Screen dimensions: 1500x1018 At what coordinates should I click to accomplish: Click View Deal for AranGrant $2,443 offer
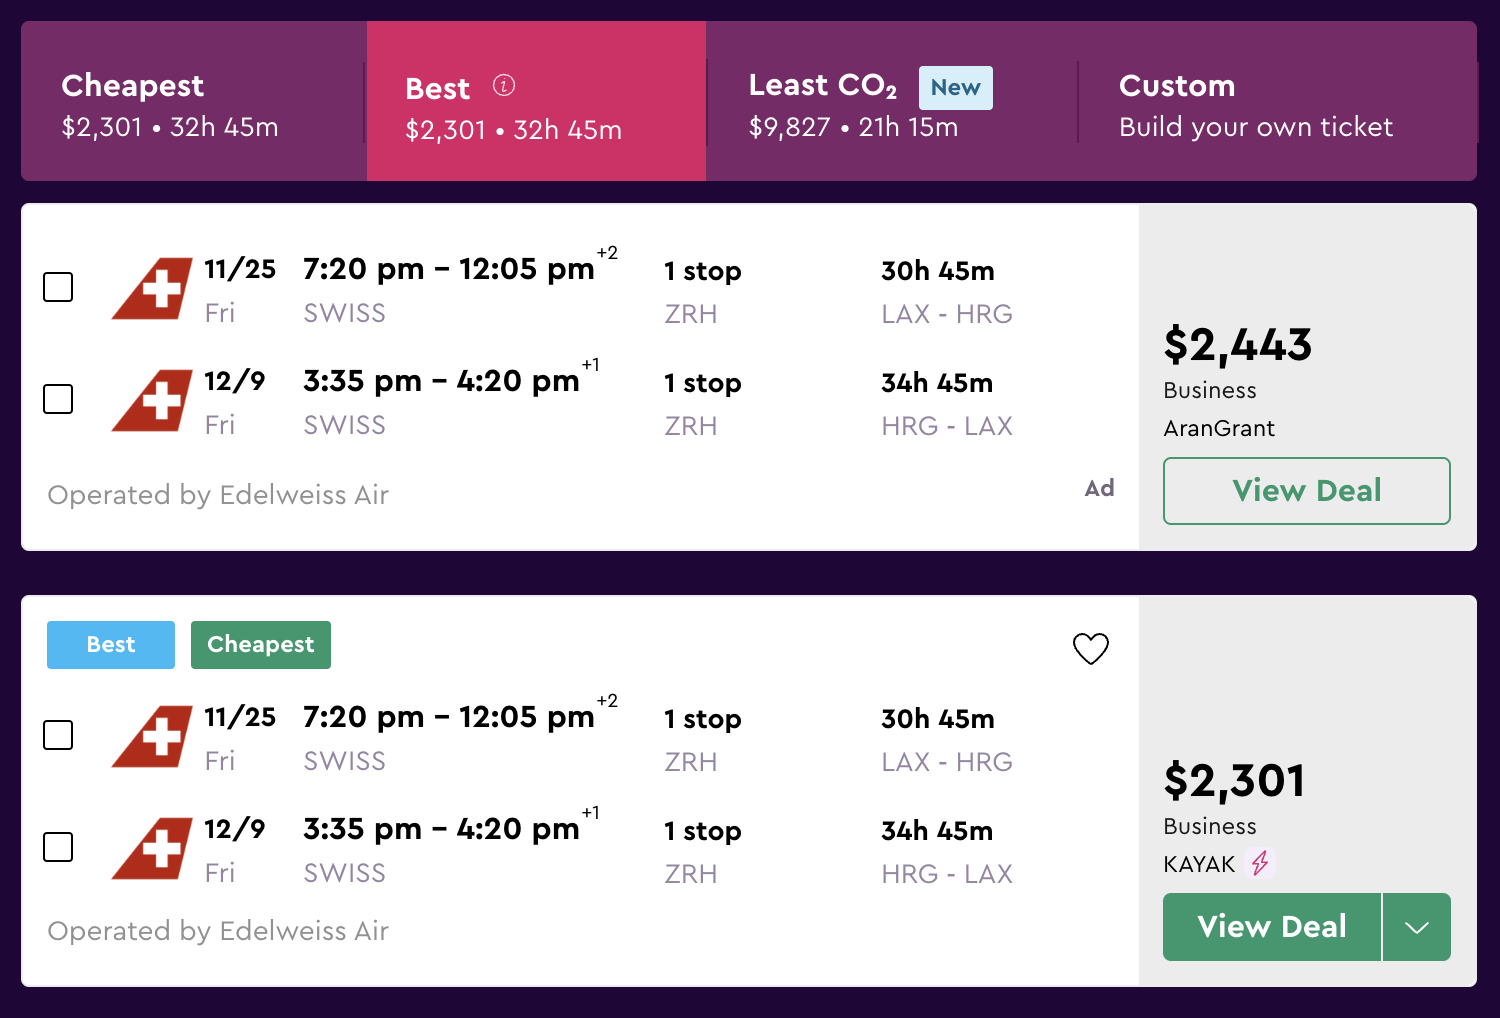[x=1306, y=491]
